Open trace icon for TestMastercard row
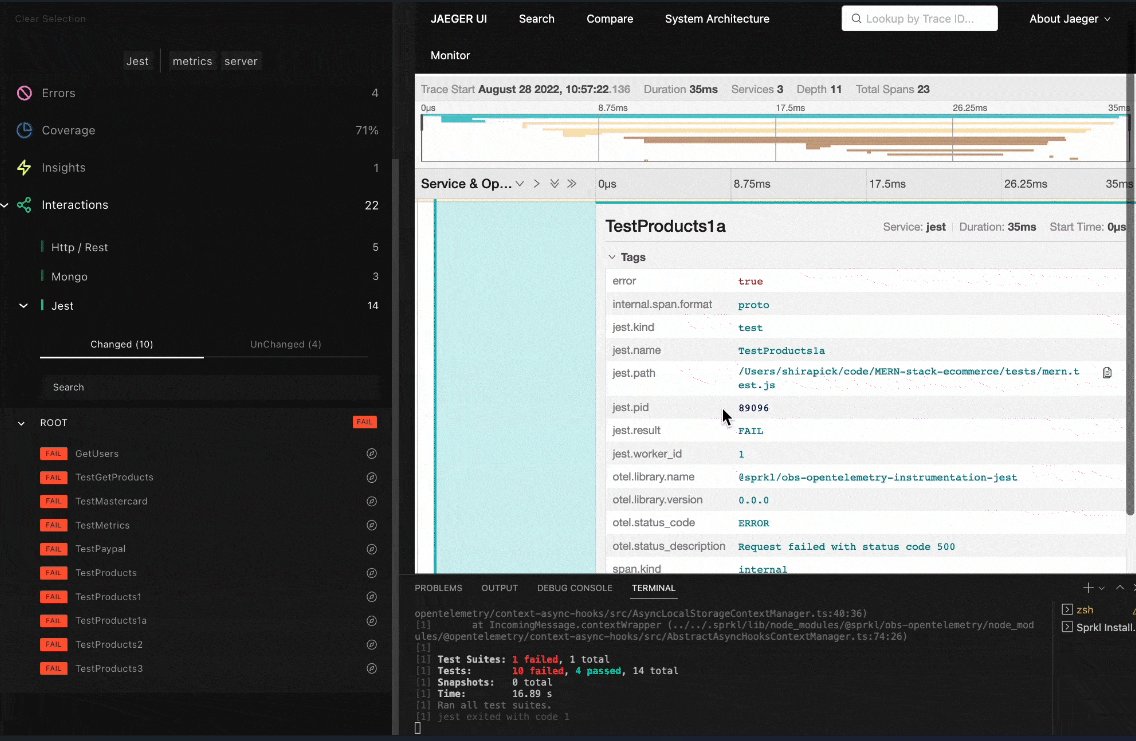The image size is (1136, 741). (372, 501)
